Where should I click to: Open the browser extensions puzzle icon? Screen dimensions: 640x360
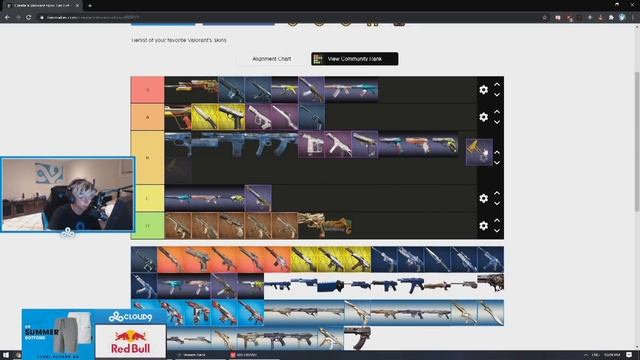pos(611,18)
